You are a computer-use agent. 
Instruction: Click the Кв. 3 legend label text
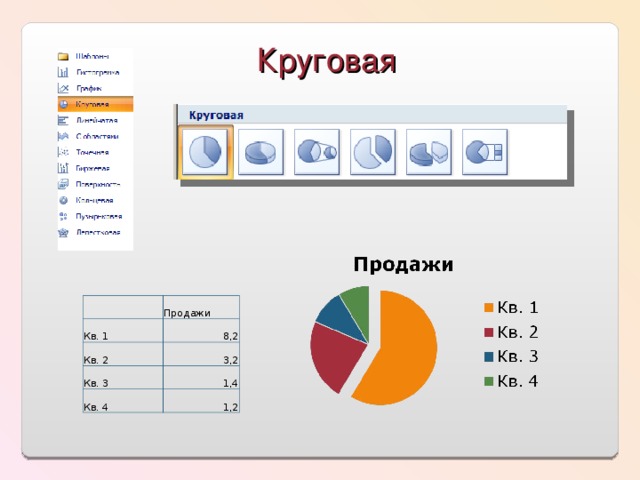pos(518,356)
